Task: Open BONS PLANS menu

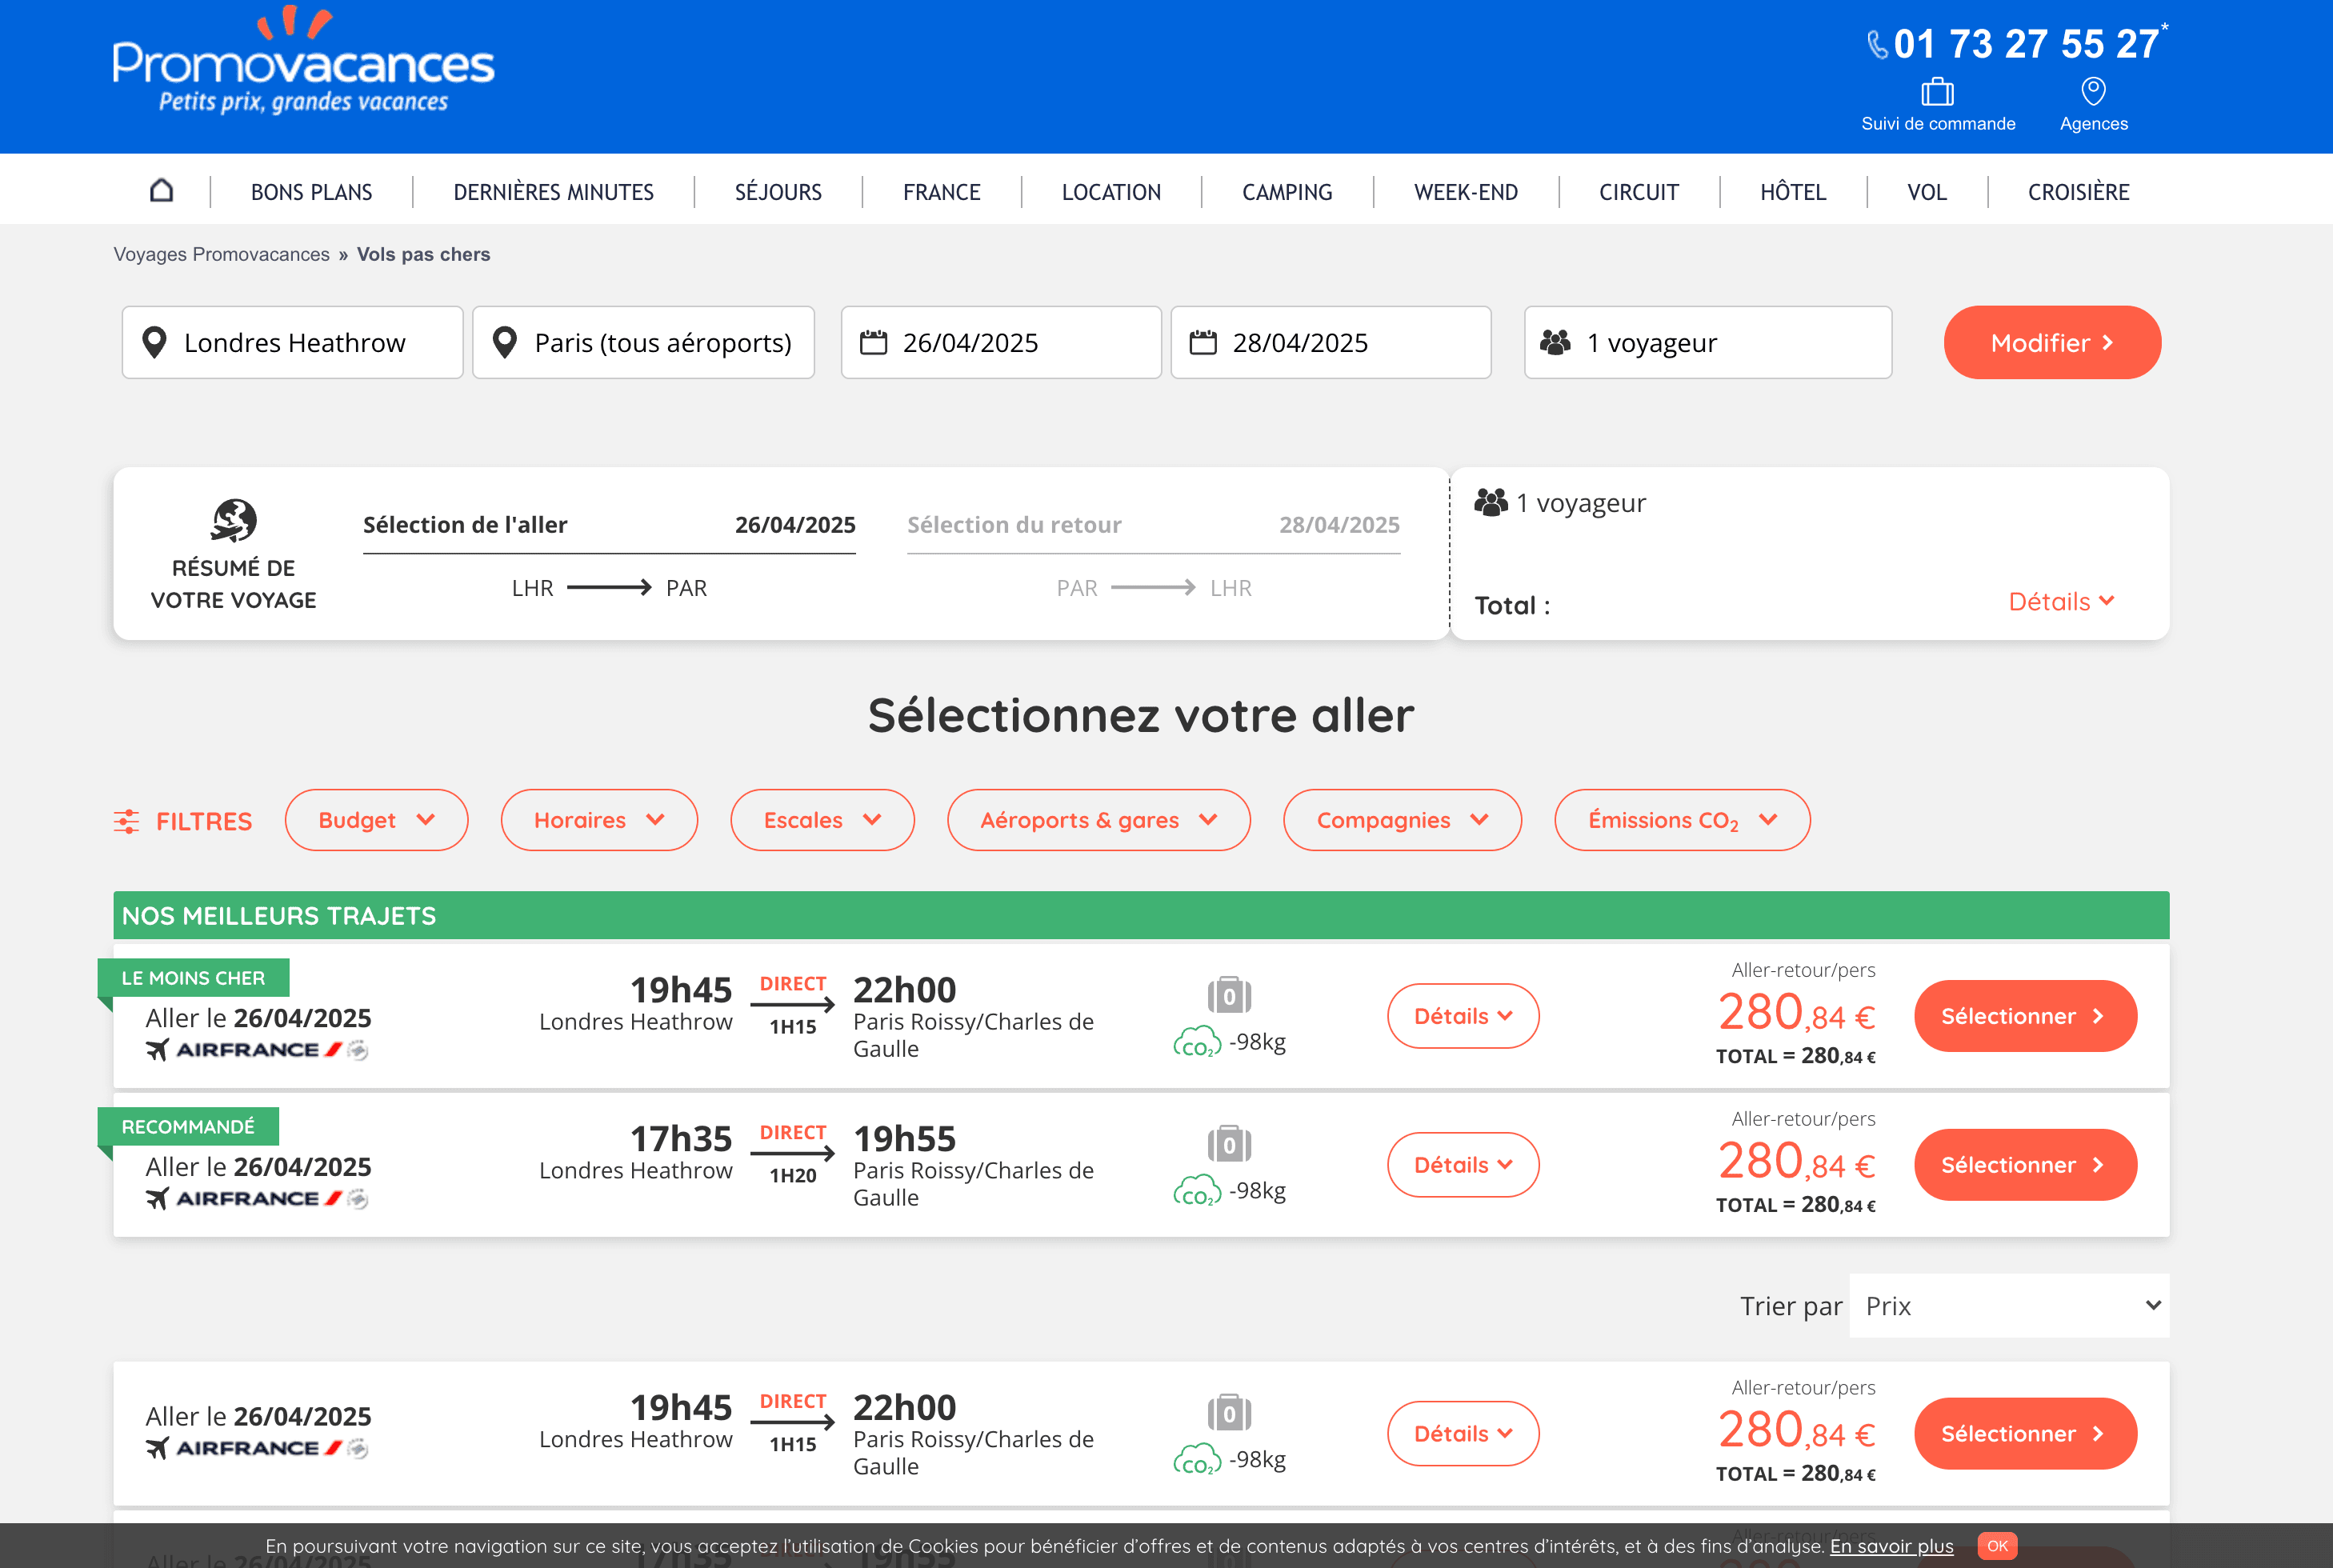Action: click(311, 191)
